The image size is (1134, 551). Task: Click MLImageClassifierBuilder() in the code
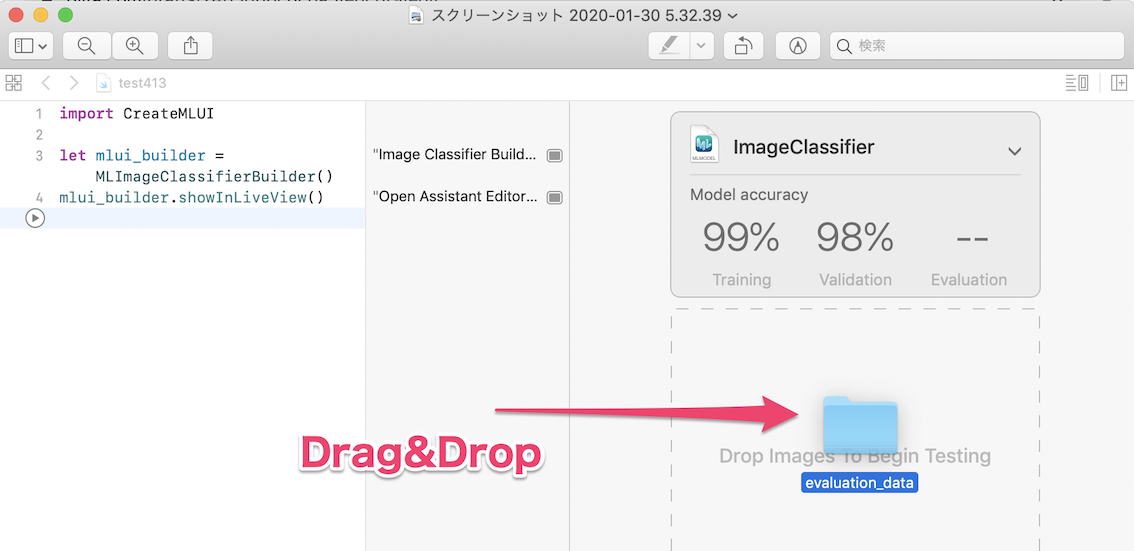click(213, 176)
